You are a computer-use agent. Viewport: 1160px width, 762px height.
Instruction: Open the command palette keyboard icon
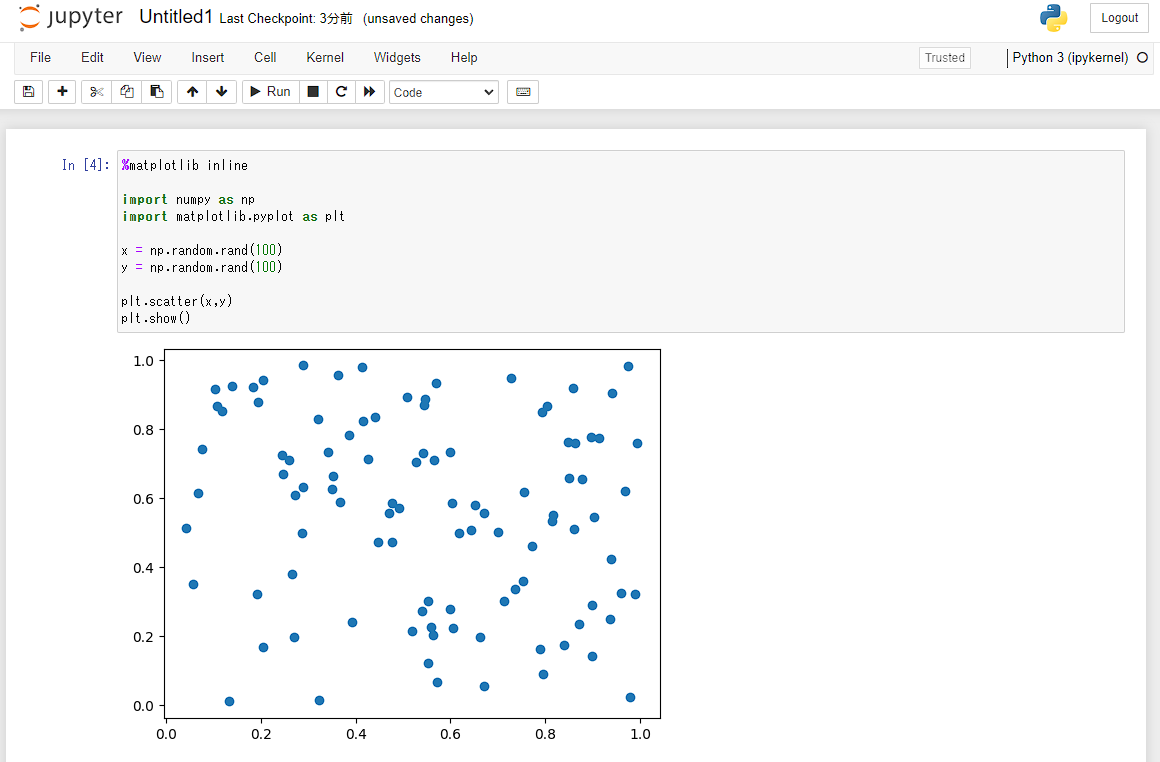pos(523,92)
